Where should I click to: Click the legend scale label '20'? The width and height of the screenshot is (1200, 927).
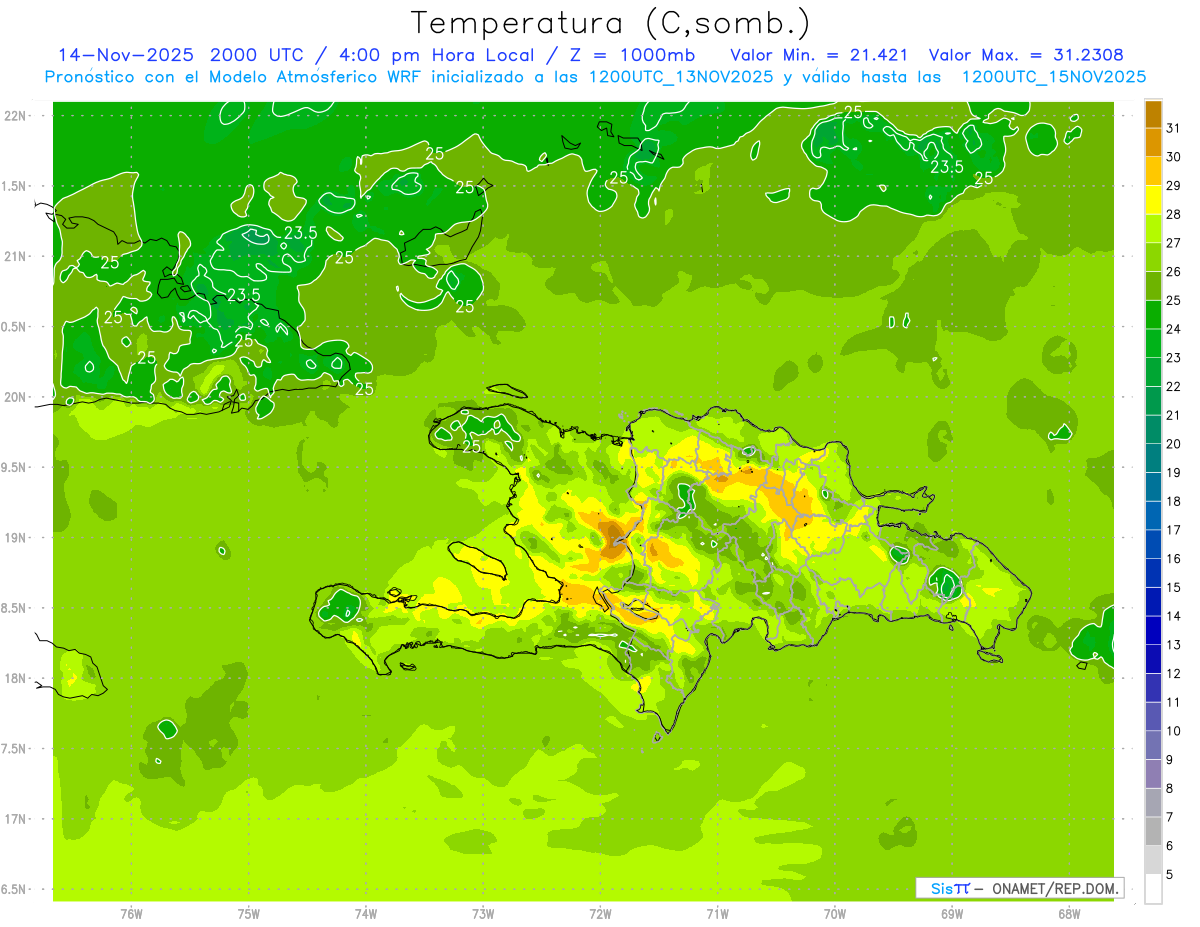pyautogui.click(x=1174, y=444)
